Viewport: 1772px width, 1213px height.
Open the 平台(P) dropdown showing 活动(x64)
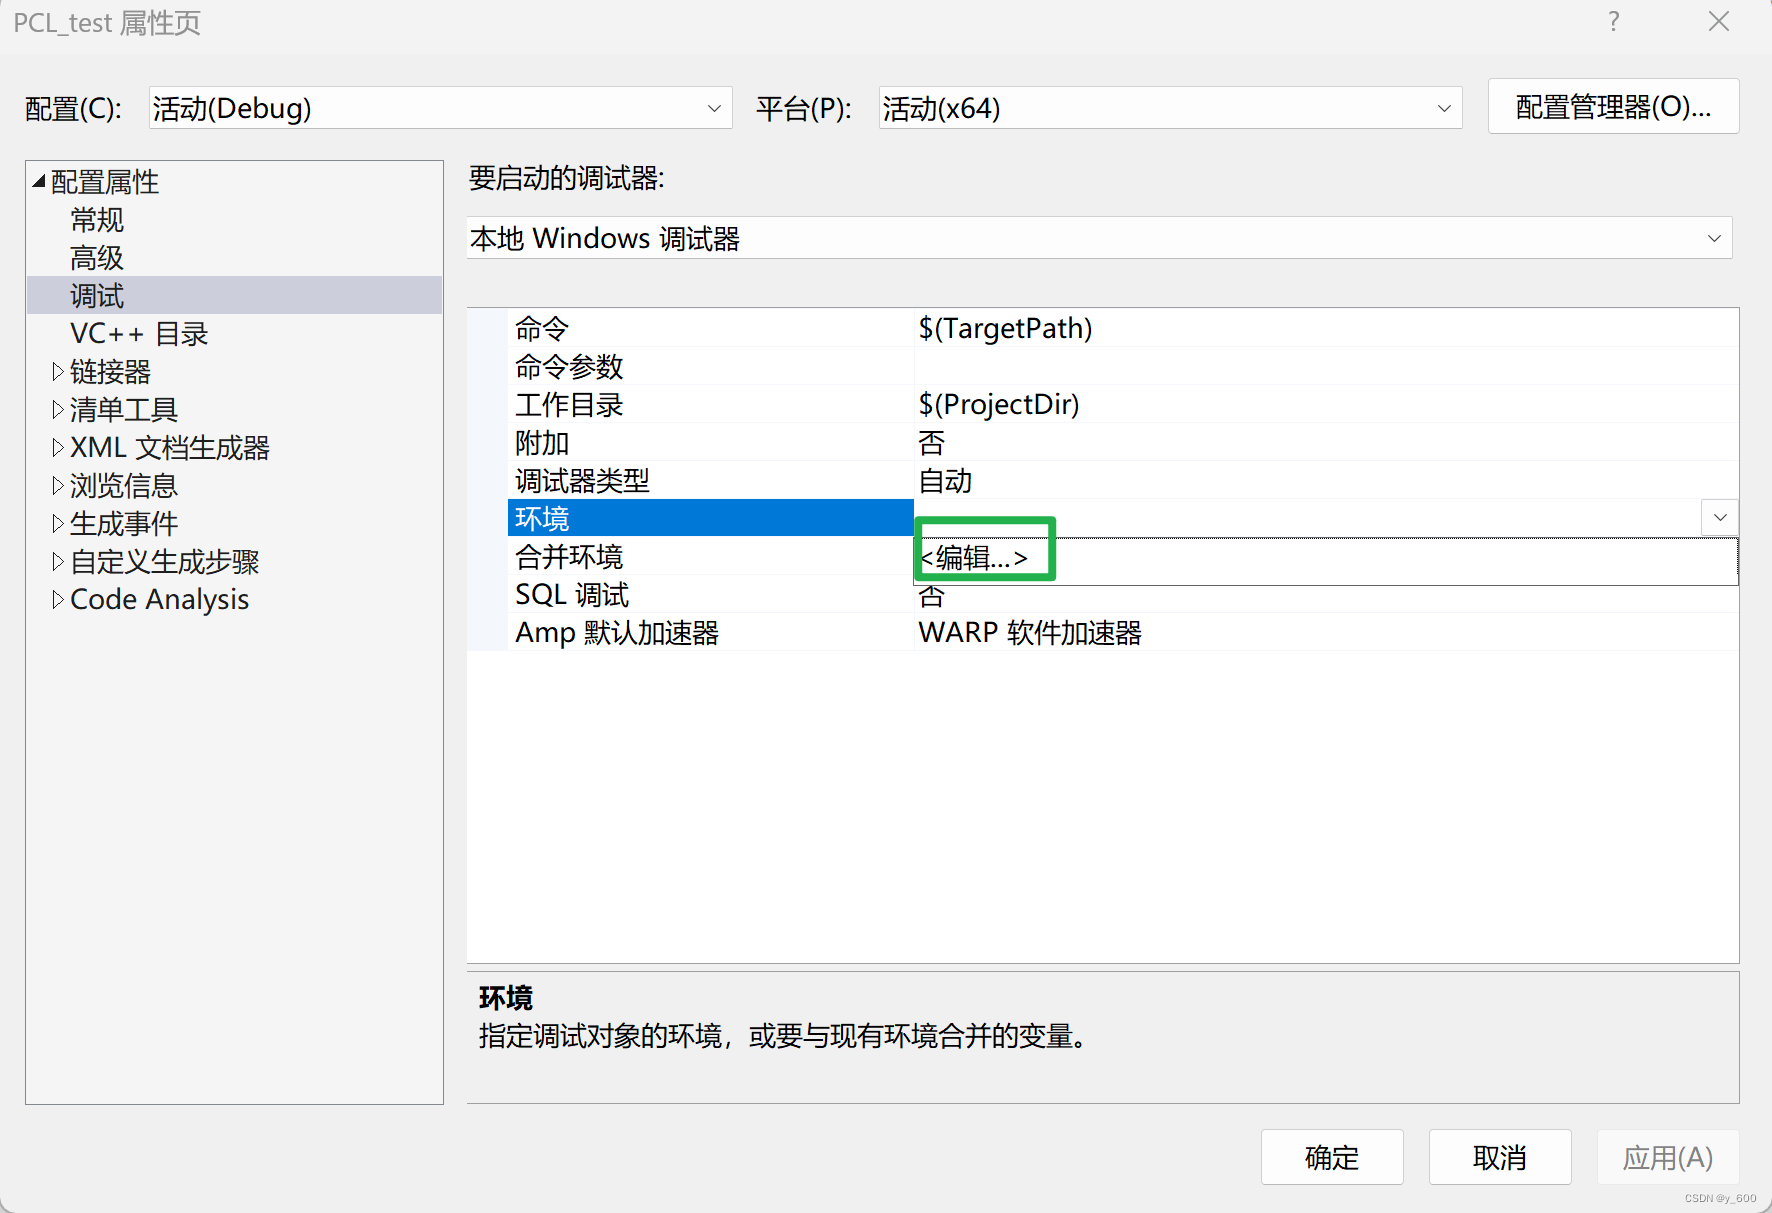(1443, 107)
